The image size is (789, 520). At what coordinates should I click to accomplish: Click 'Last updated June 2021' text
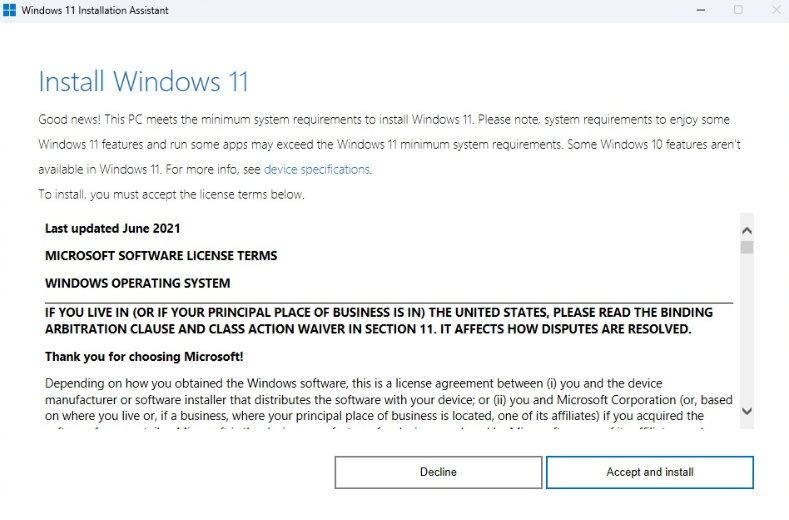click(x=112, y=229)
